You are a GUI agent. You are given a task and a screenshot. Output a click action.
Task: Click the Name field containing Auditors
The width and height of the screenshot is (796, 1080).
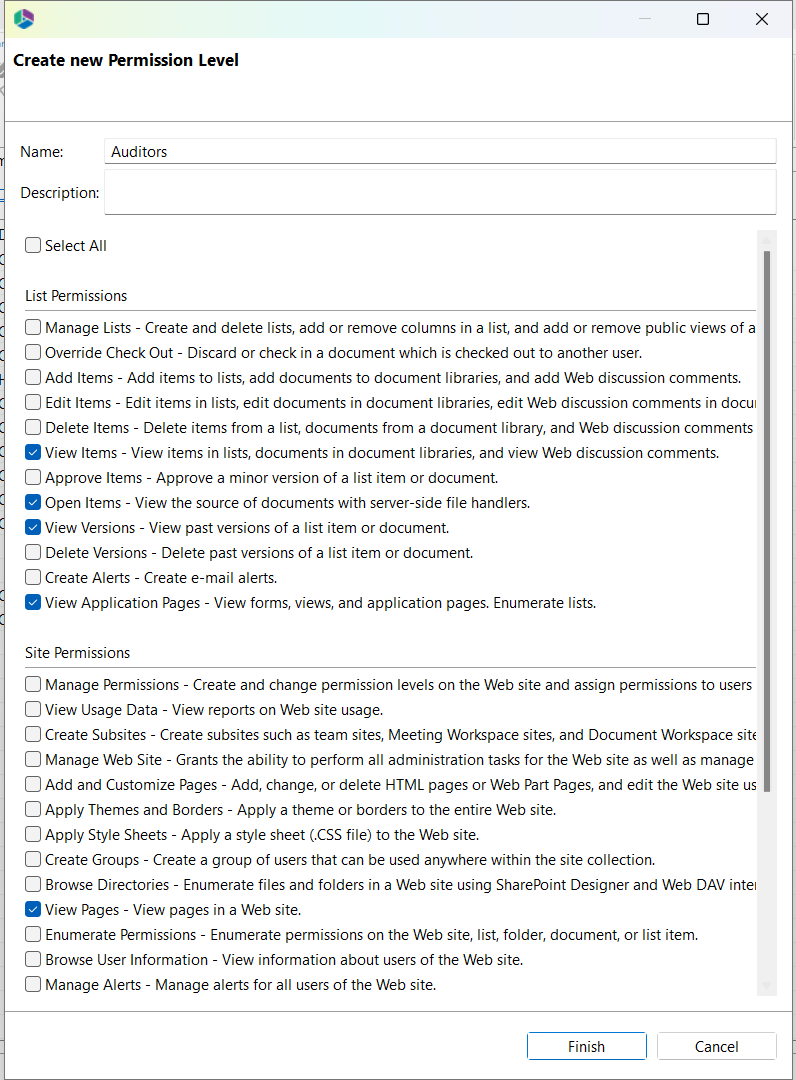pos(440,152)
